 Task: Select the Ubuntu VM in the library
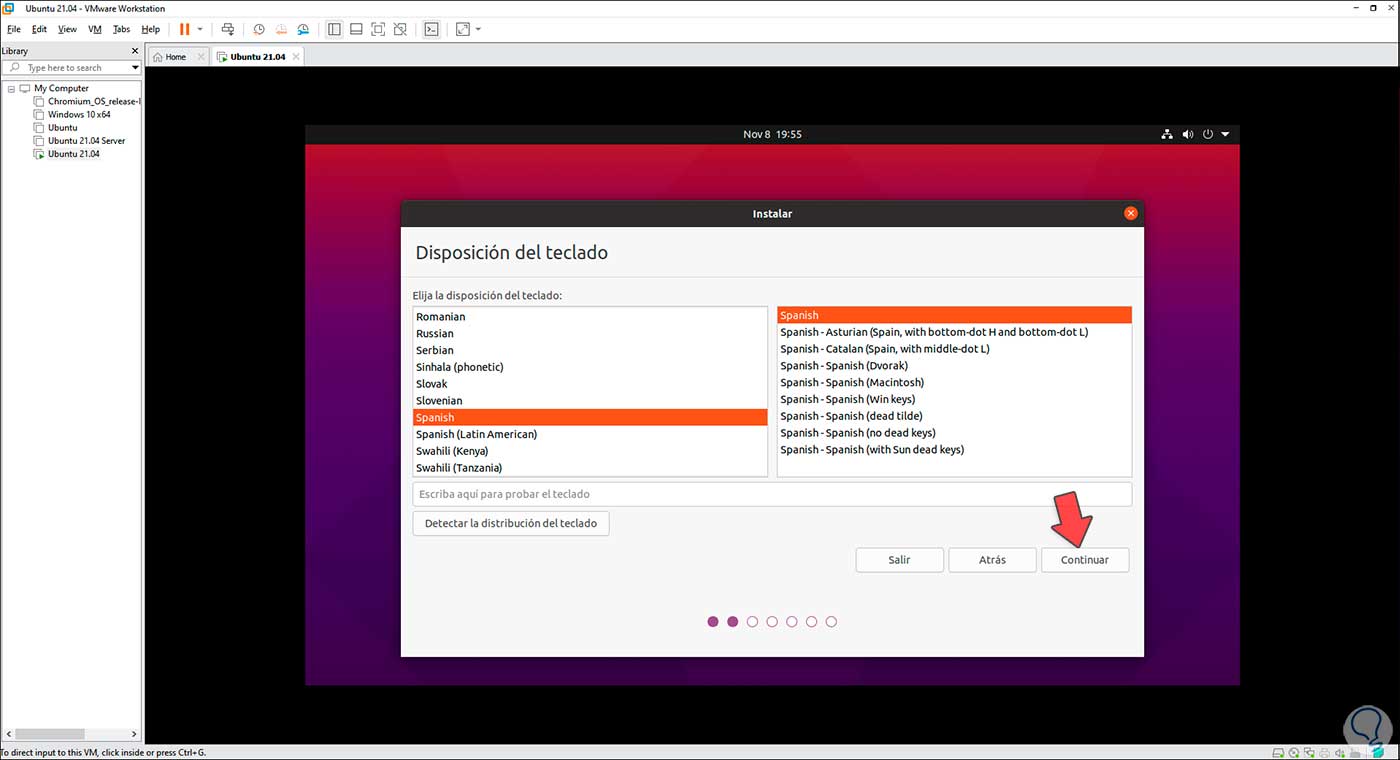point(62,127)
